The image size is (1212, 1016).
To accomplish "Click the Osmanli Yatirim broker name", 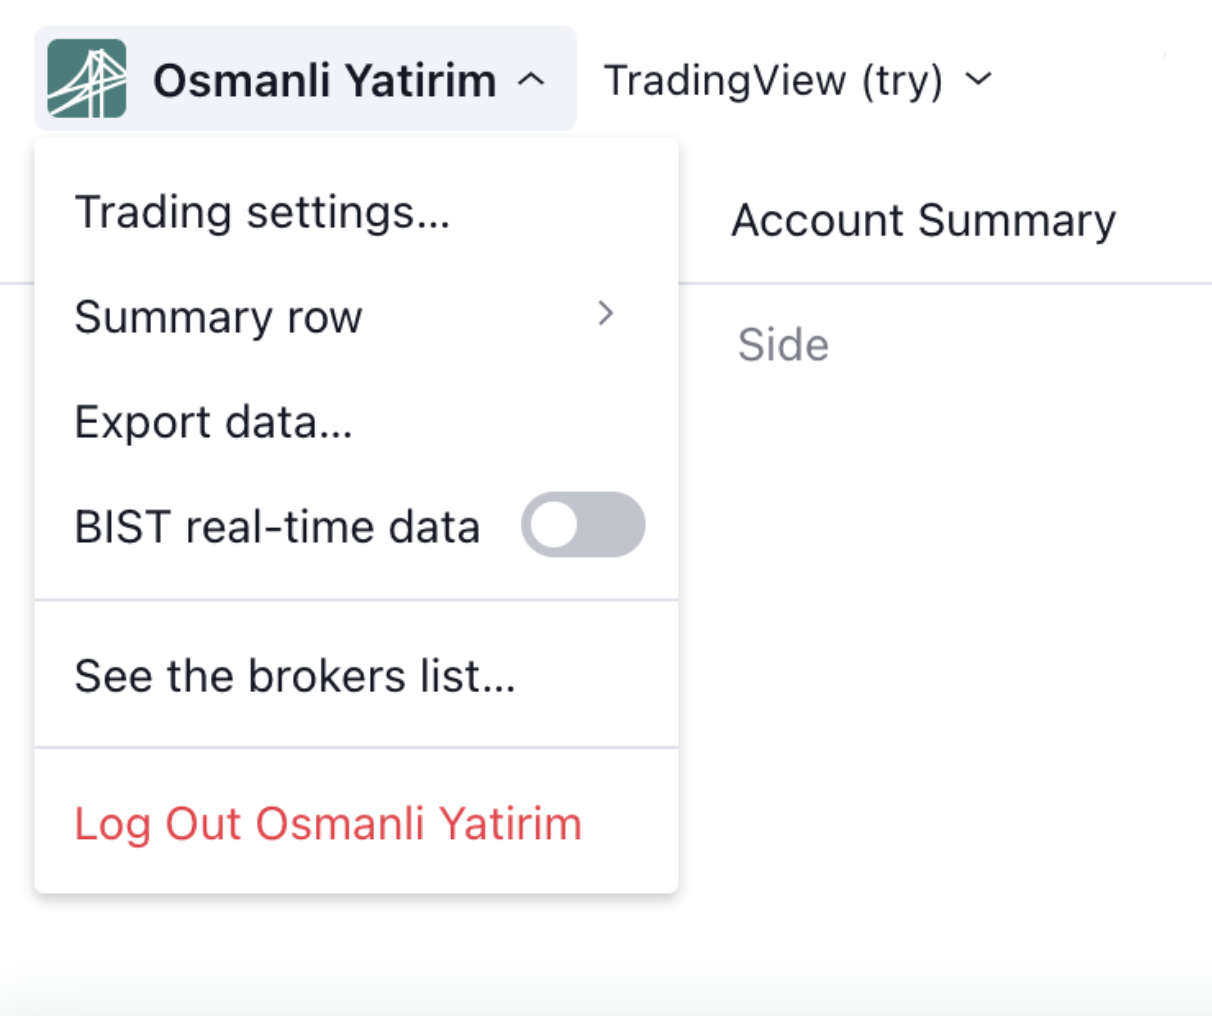I will tap(324, 80).
